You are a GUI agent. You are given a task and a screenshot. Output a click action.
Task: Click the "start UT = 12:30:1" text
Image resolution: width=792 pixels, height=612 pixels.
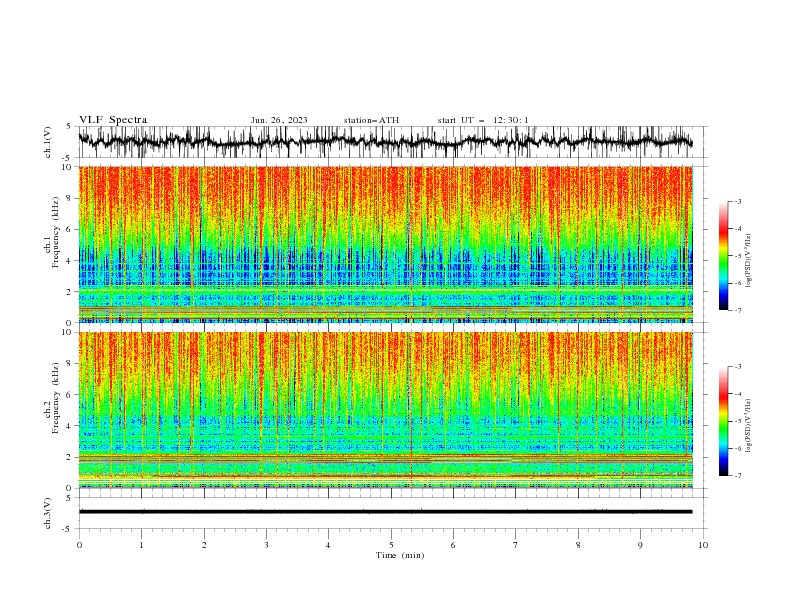[483, 120]
